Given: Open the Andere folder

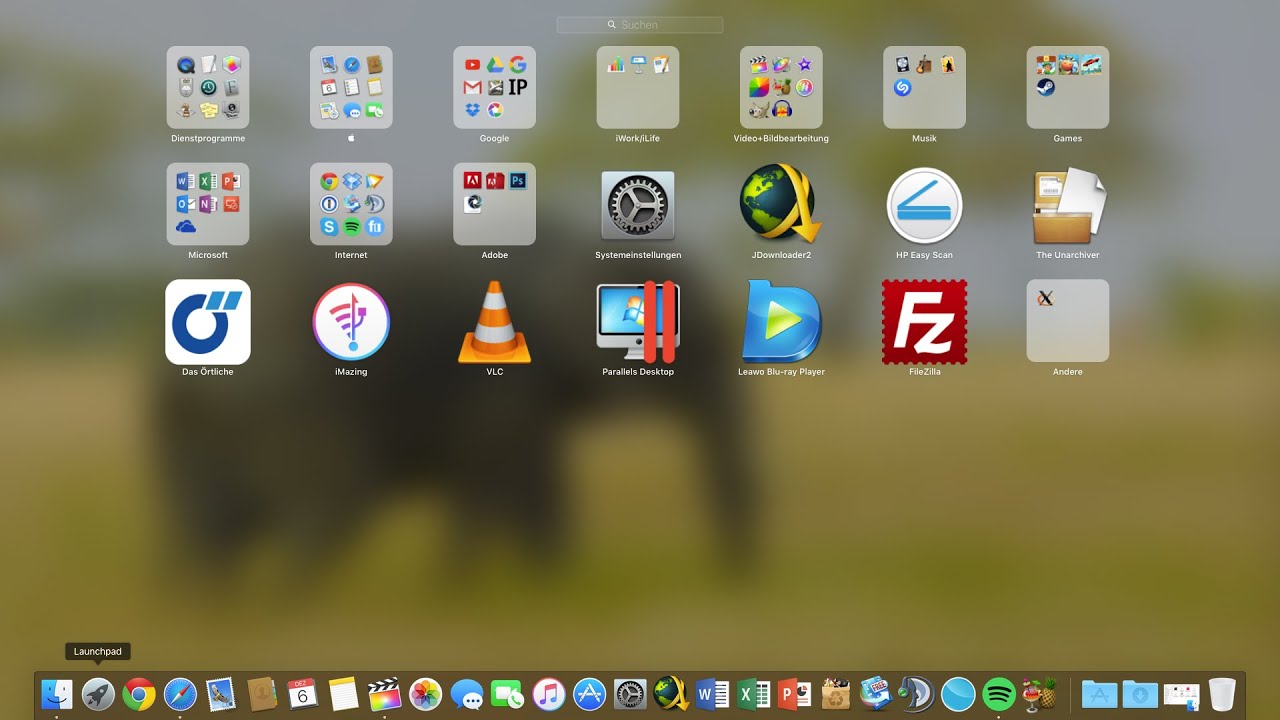Looking at the screenshot, I should click(1068, 320).
